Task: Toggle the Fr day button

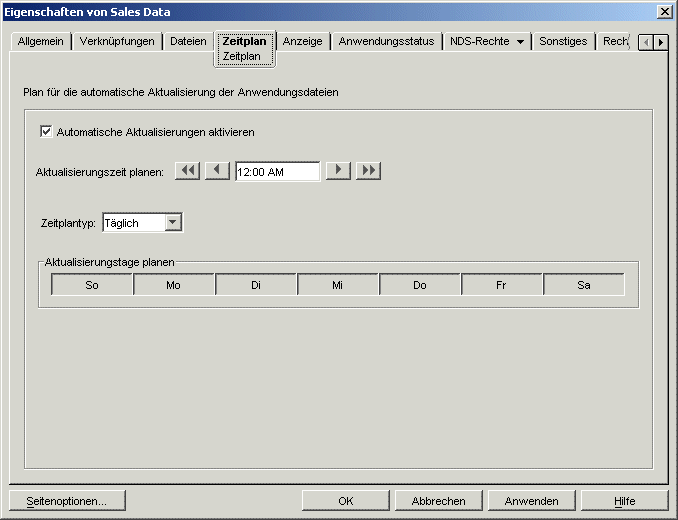Action: click(502, 284)
